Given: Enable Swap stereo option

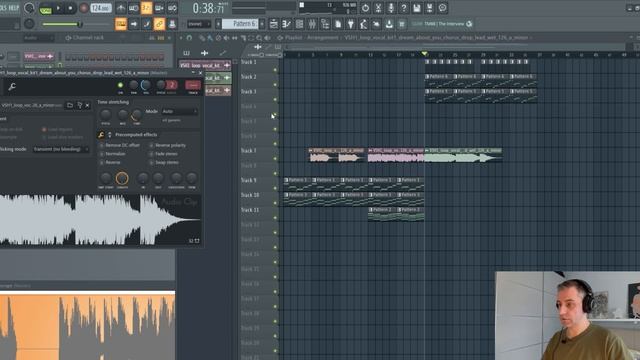Looking at the screenshot, I should coord(164,162).
